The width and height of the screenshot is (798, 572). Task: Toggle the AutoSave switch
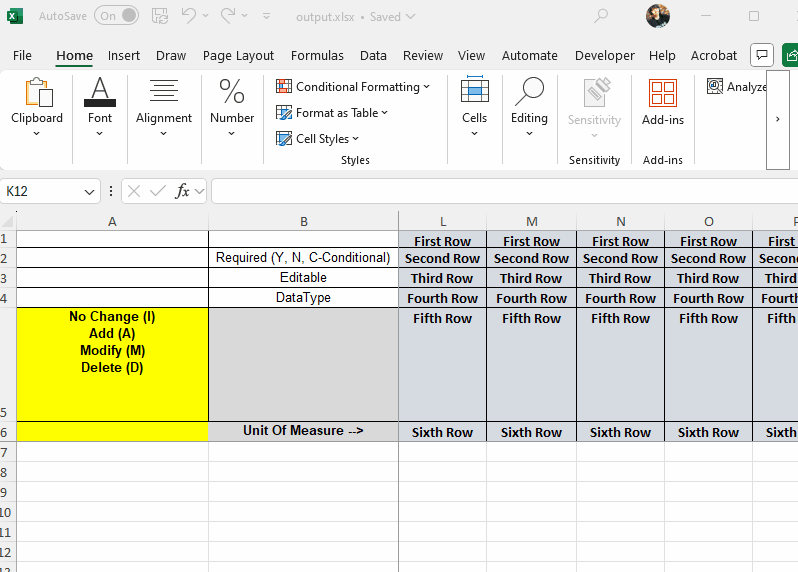(x=117, y=16)
